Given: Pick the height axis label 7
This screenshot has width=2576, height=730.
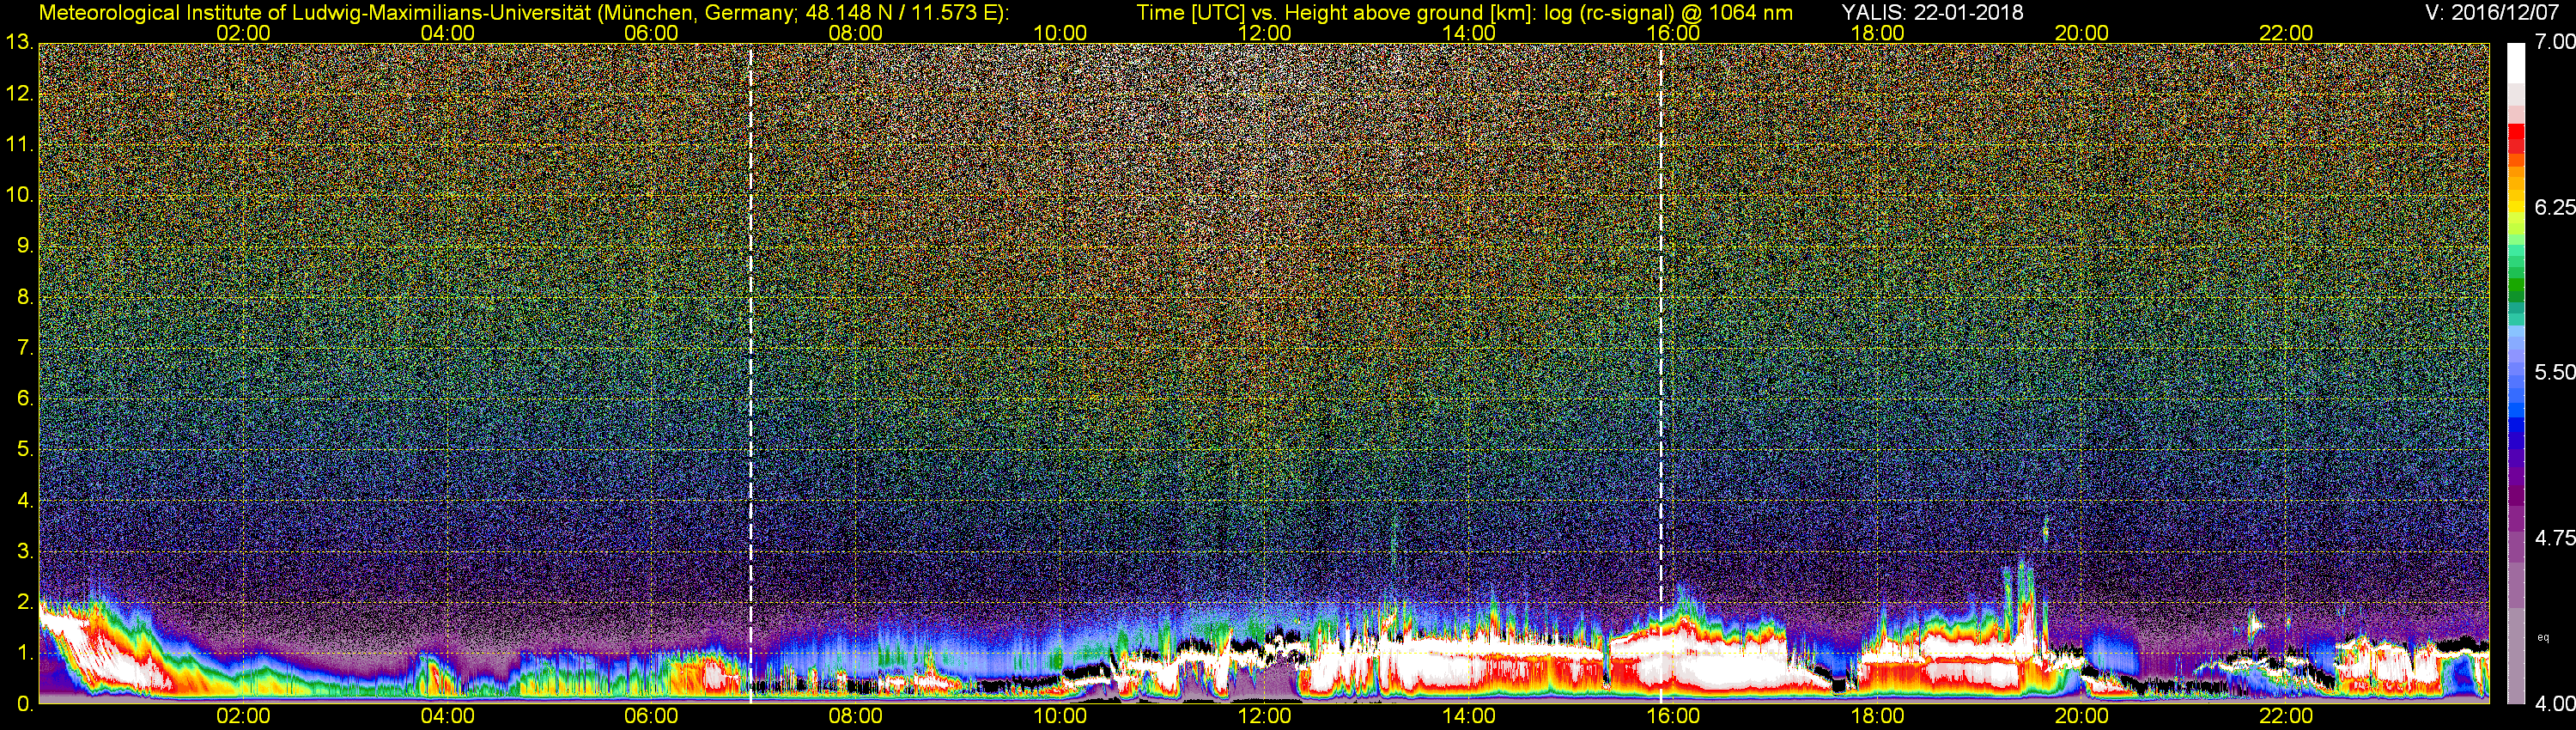Looking at the screenshot, I should 24,348.
